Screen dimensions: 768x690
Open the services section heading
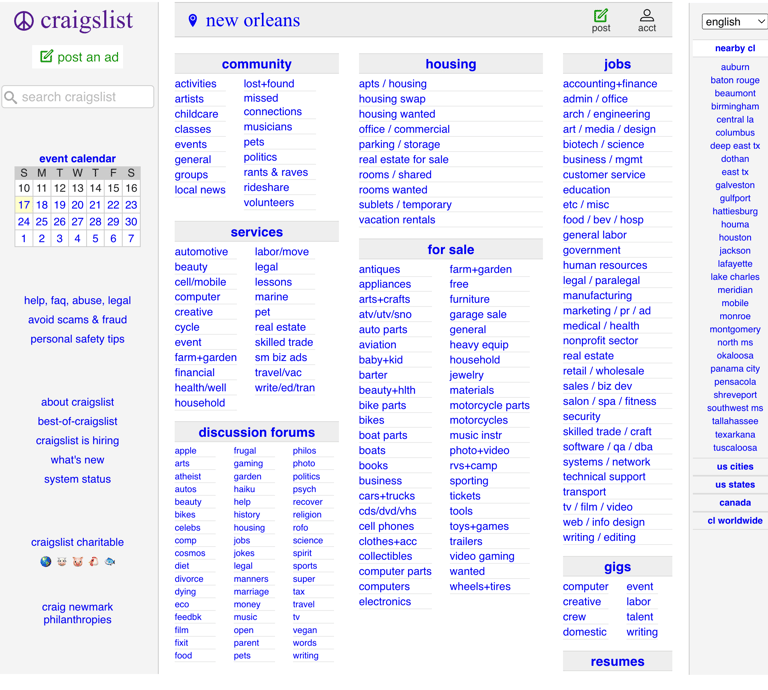257,232
